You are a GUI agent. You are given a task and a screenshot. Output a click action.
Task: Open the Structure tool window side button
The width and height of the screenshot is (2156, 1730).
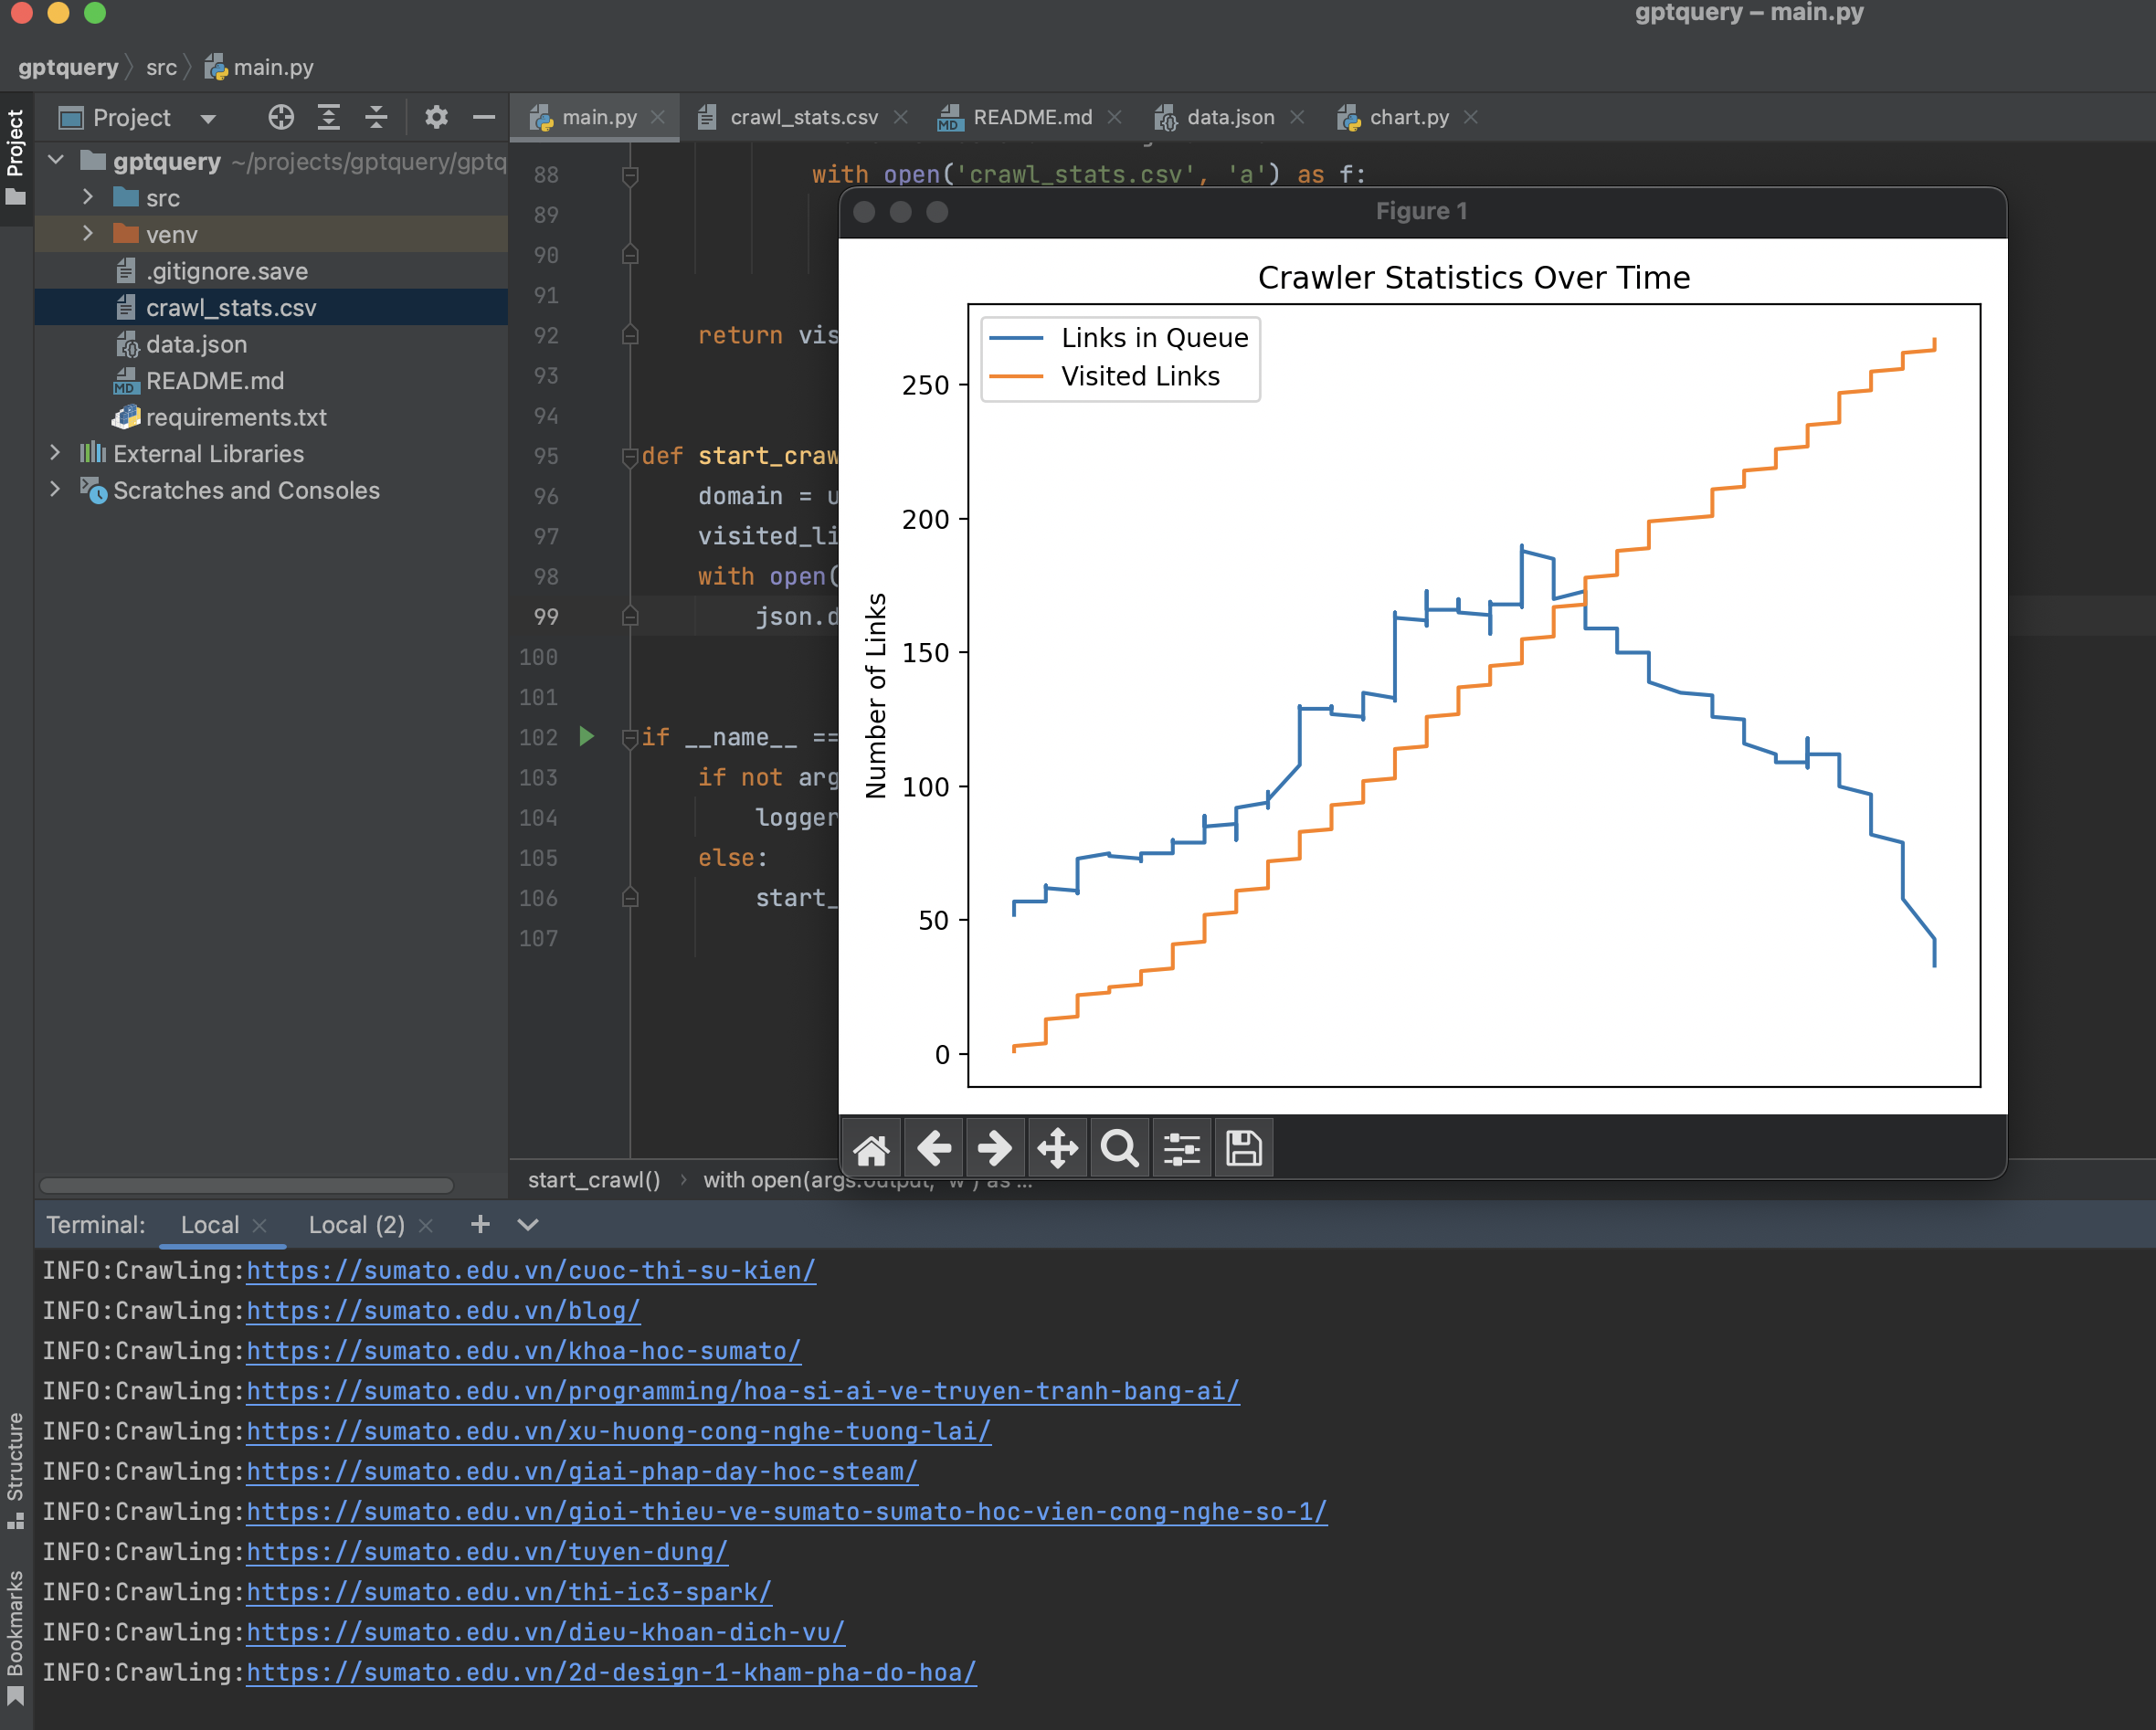tap(15, 1469)
